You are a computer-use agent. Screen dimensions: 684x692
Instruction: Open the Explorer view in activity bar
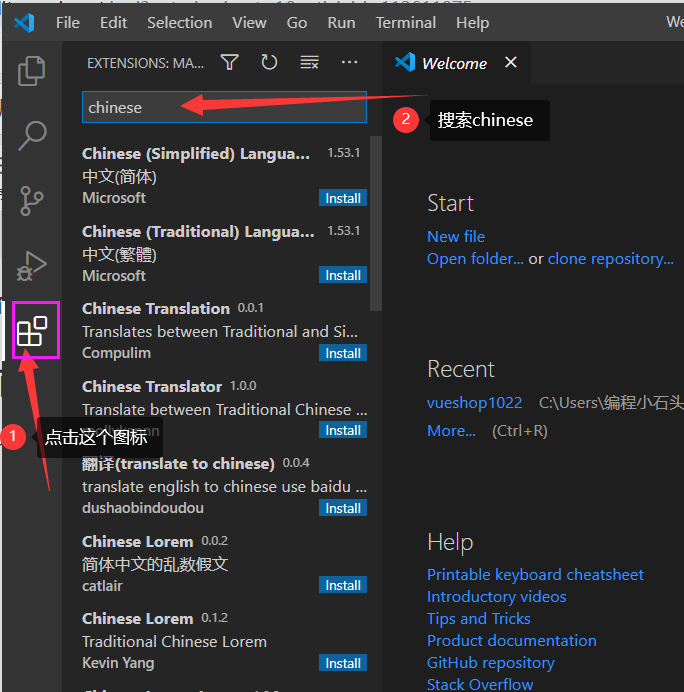tap(31, 71)
